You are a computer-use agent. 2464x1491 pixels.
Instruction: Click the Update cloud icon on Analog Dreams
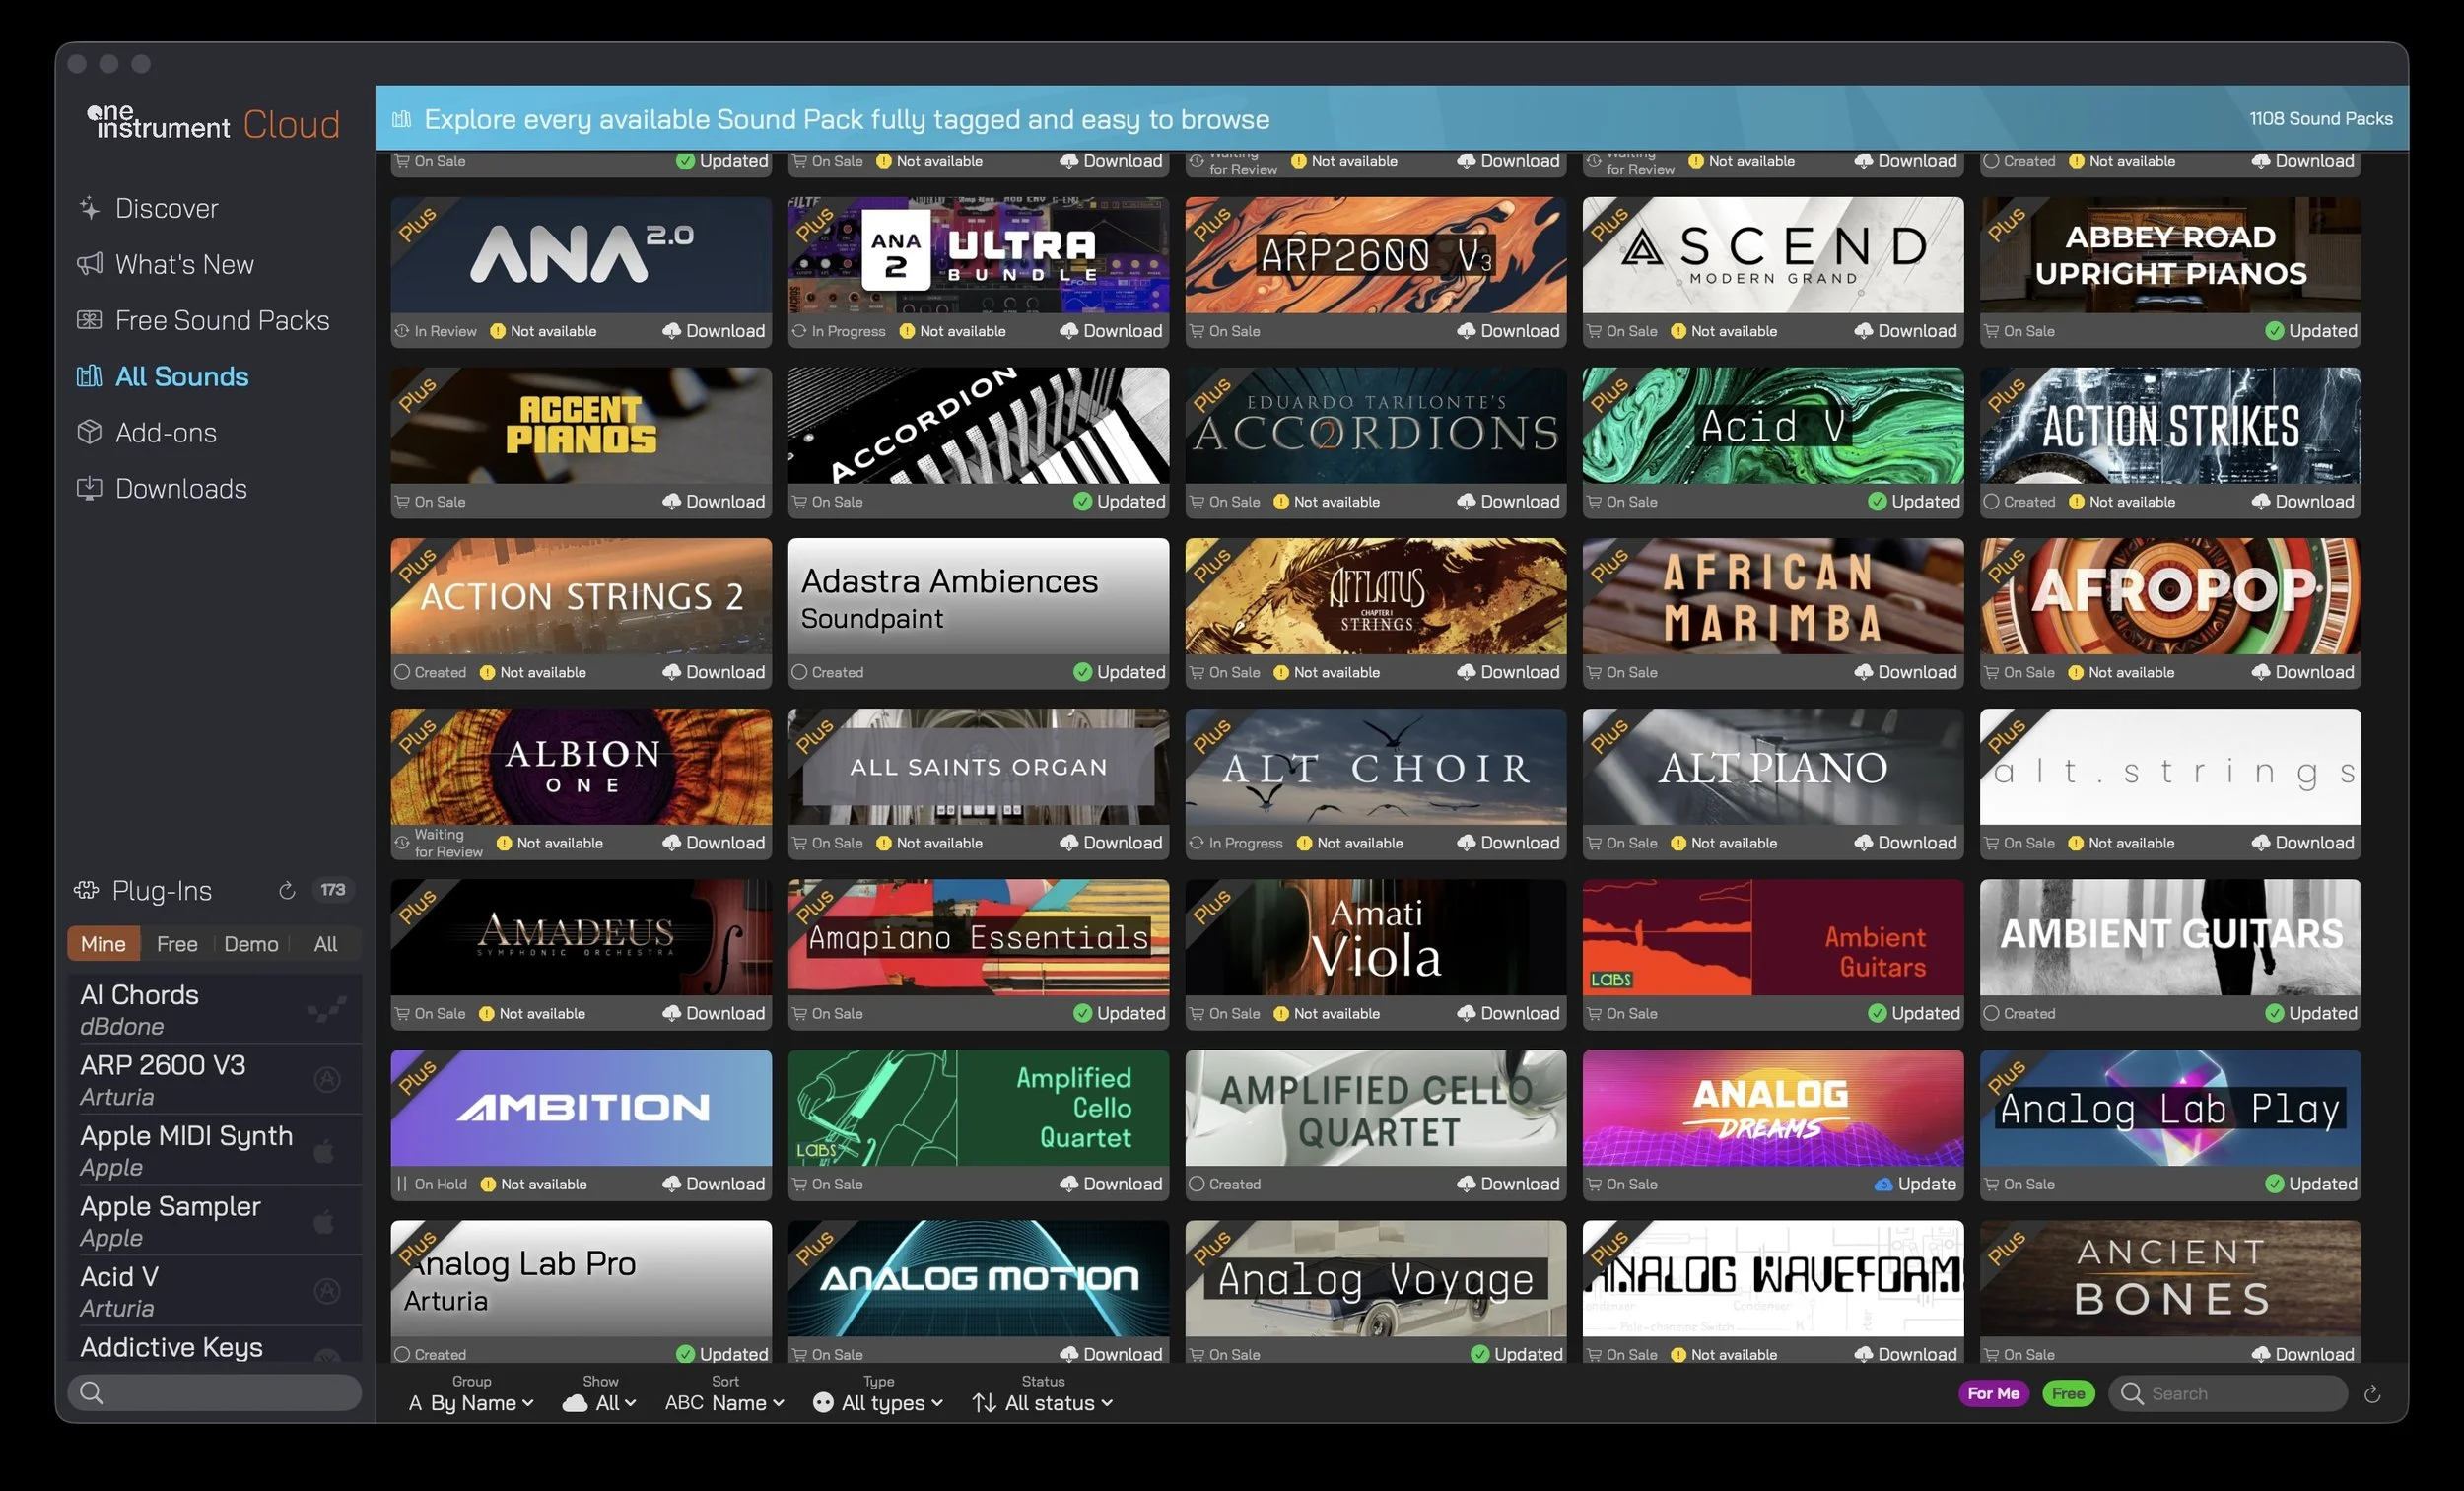(1883, 1184)
